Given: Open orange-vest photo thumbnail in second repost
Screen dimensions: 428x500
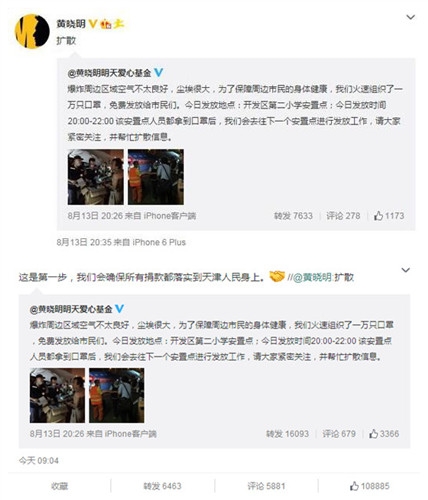Looking at the screenshot, I should click(117, 395).
